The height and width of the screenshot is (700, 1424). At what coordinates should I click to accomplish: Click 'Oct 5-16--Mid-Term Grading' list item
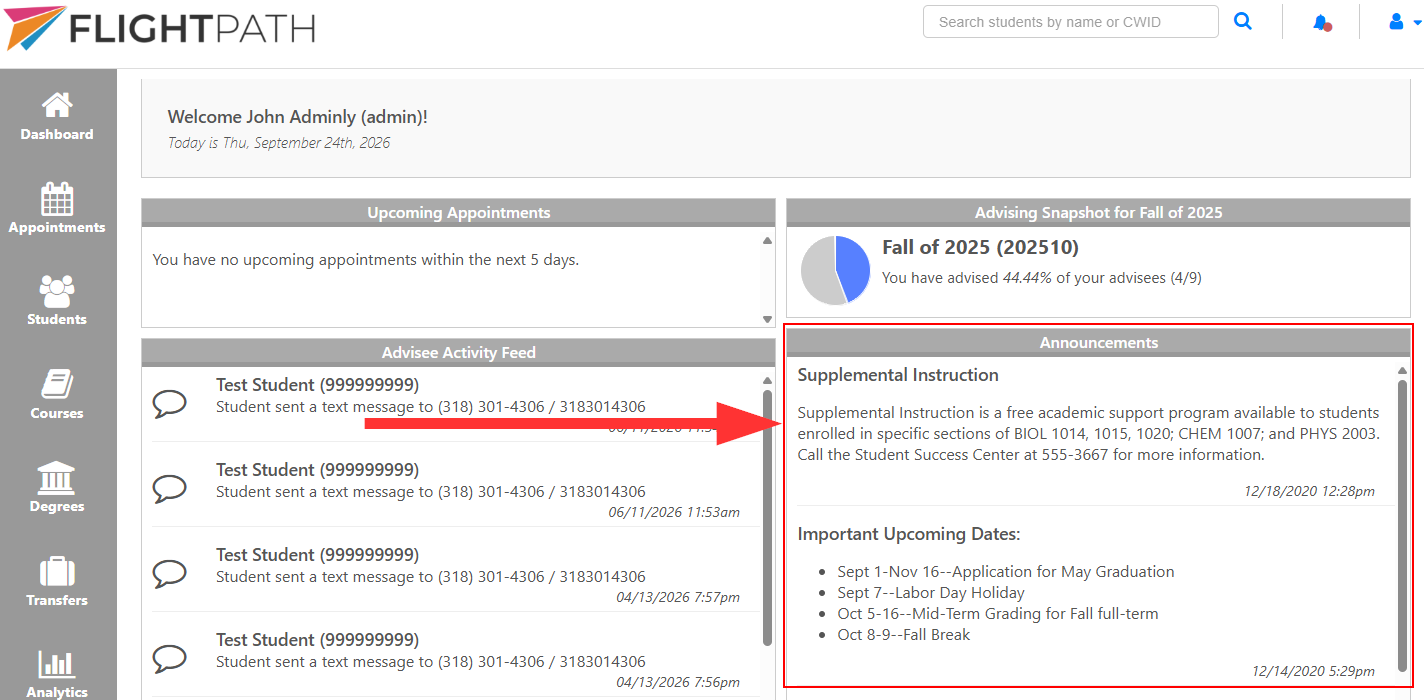[998, 614]
